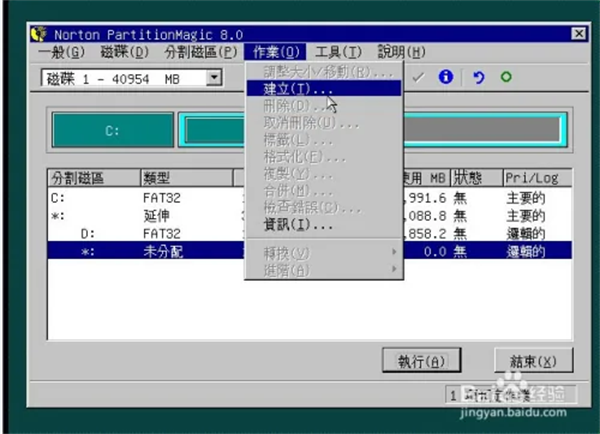Select the C: FAT32 row
Viewport: 600px width, 434px height.
[309, 198]
